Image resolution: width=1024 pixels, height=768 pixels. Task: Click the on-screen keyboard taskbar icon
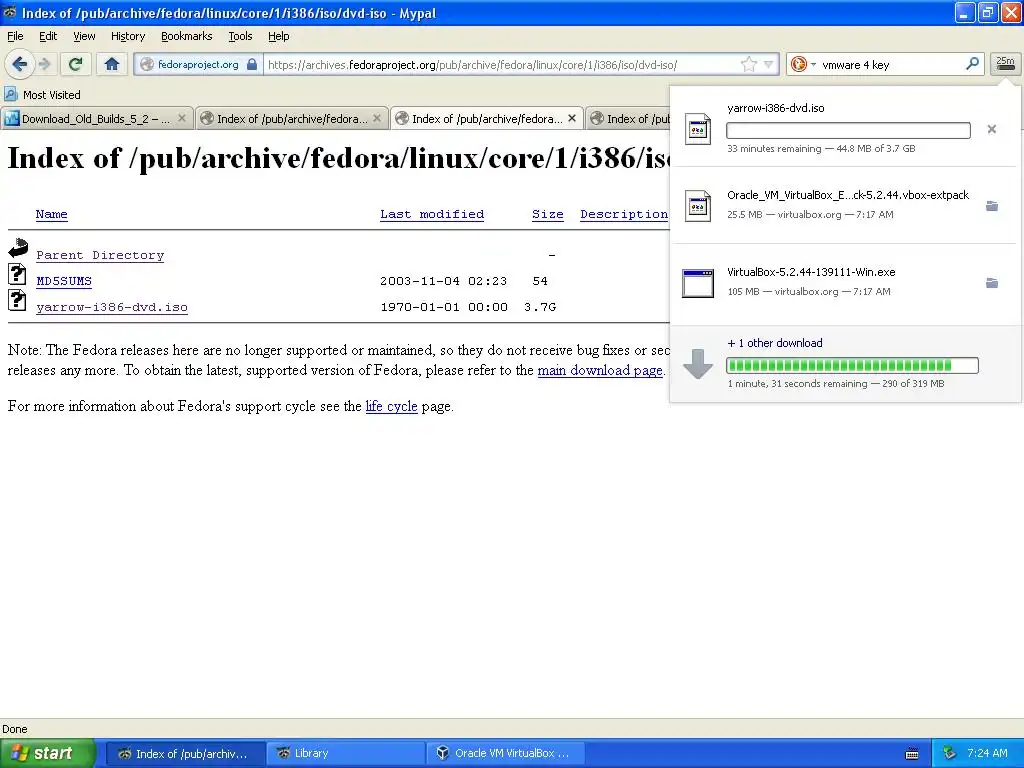[x=912, y=754]
